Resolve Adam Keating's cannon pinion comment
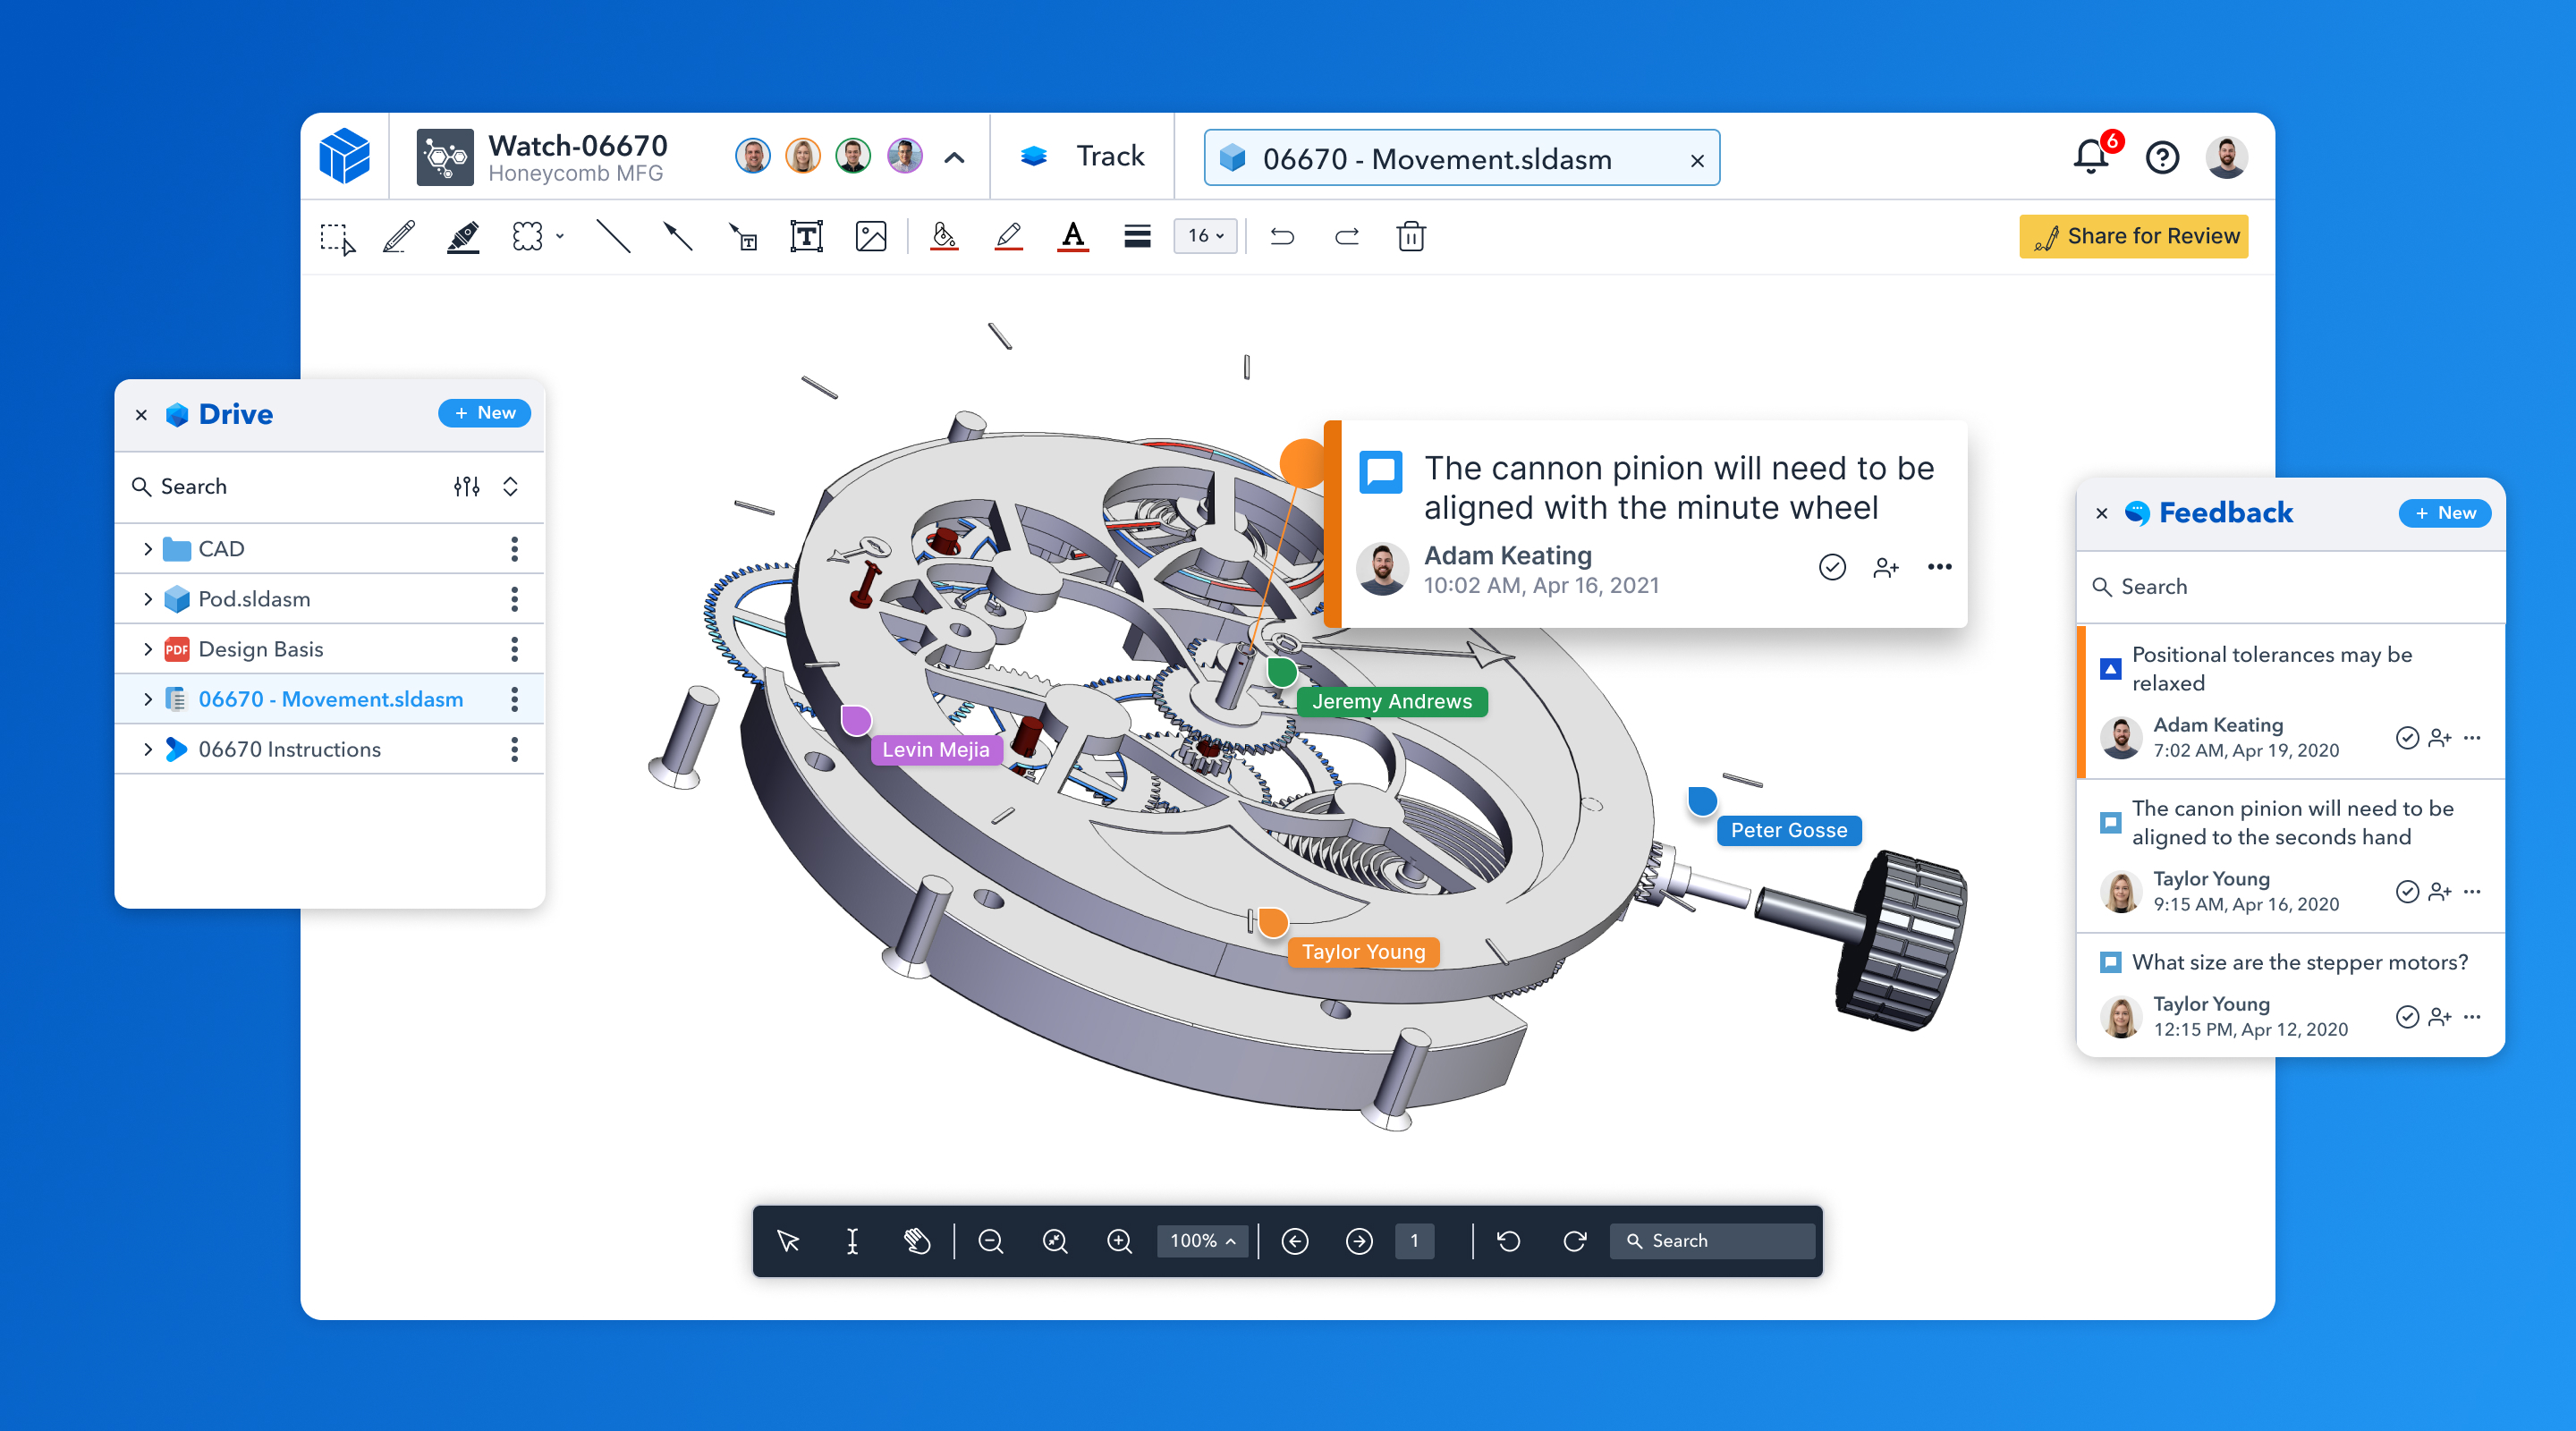Image resolution: width=2576 pixels, height=1431 pixels. [1831, 567]
